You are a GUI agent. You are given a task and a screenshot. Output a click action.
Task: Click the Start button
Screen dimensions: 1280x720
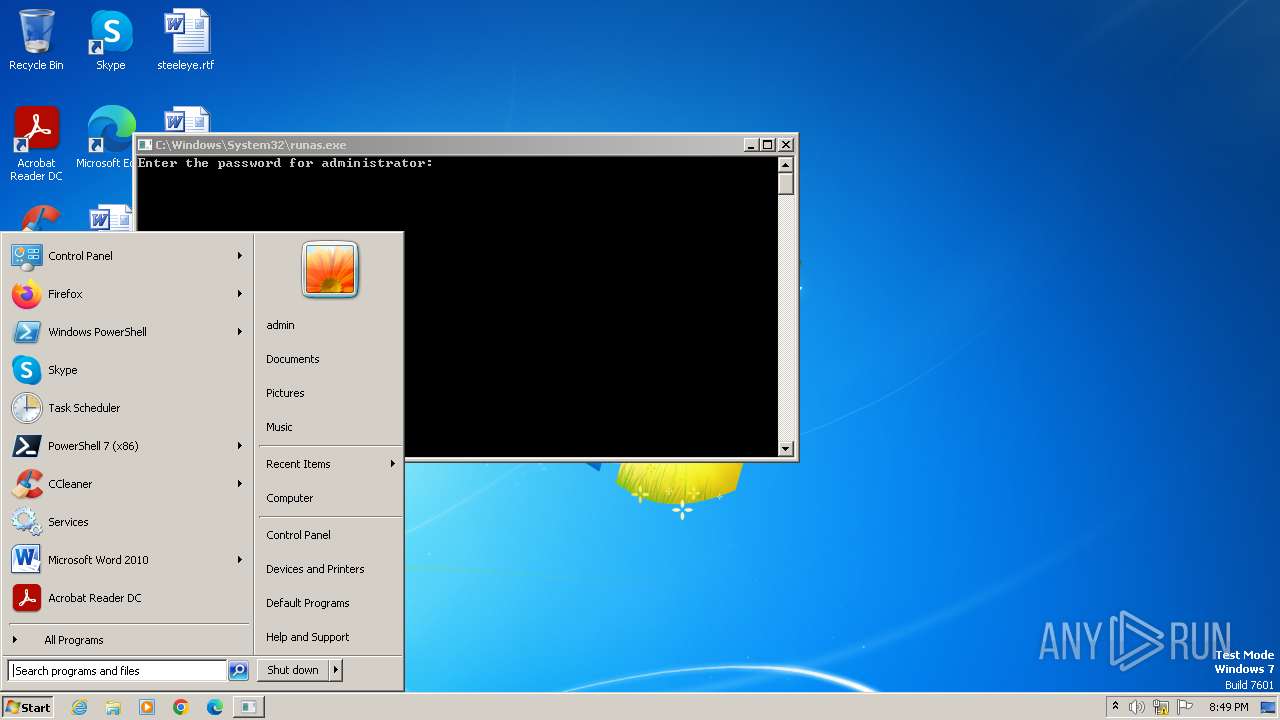pyautogui.click(x=28, y=707)
